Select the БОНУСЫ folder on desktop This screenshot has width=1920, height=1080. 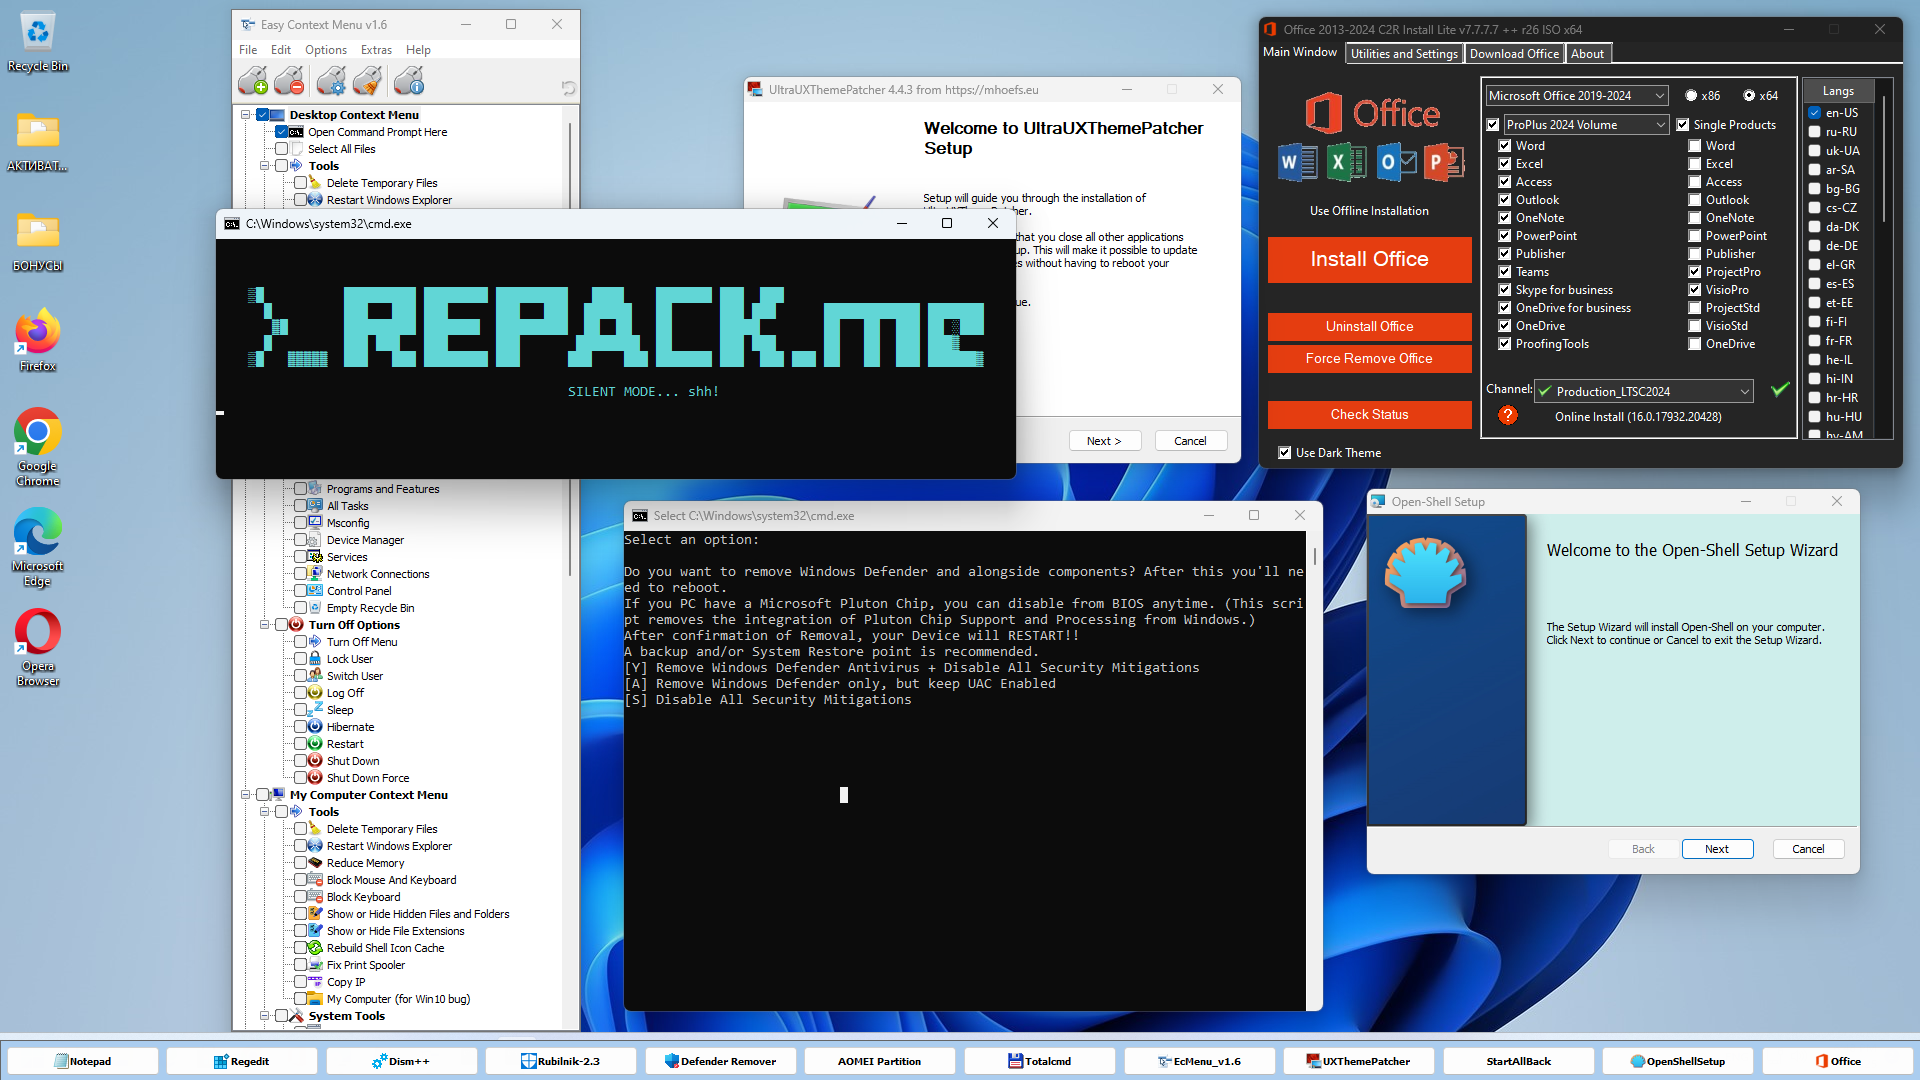(x=38, y=241)
